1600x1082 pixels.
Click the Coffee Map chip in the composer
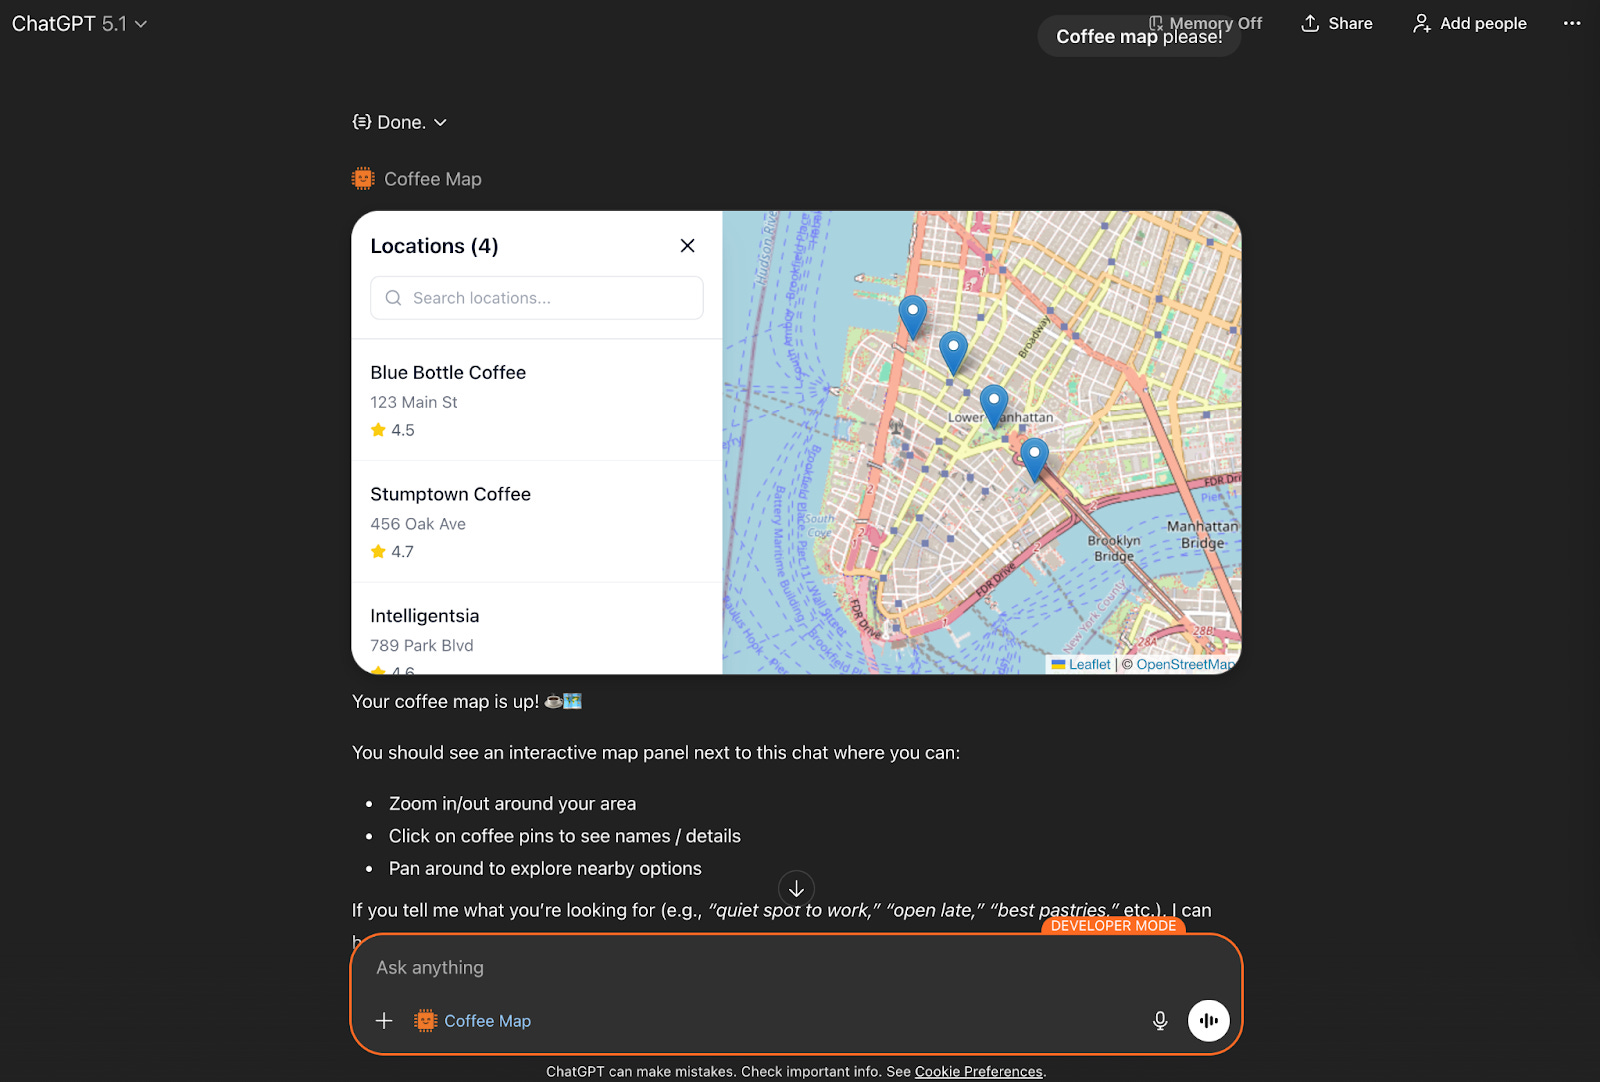(473, 1021)
